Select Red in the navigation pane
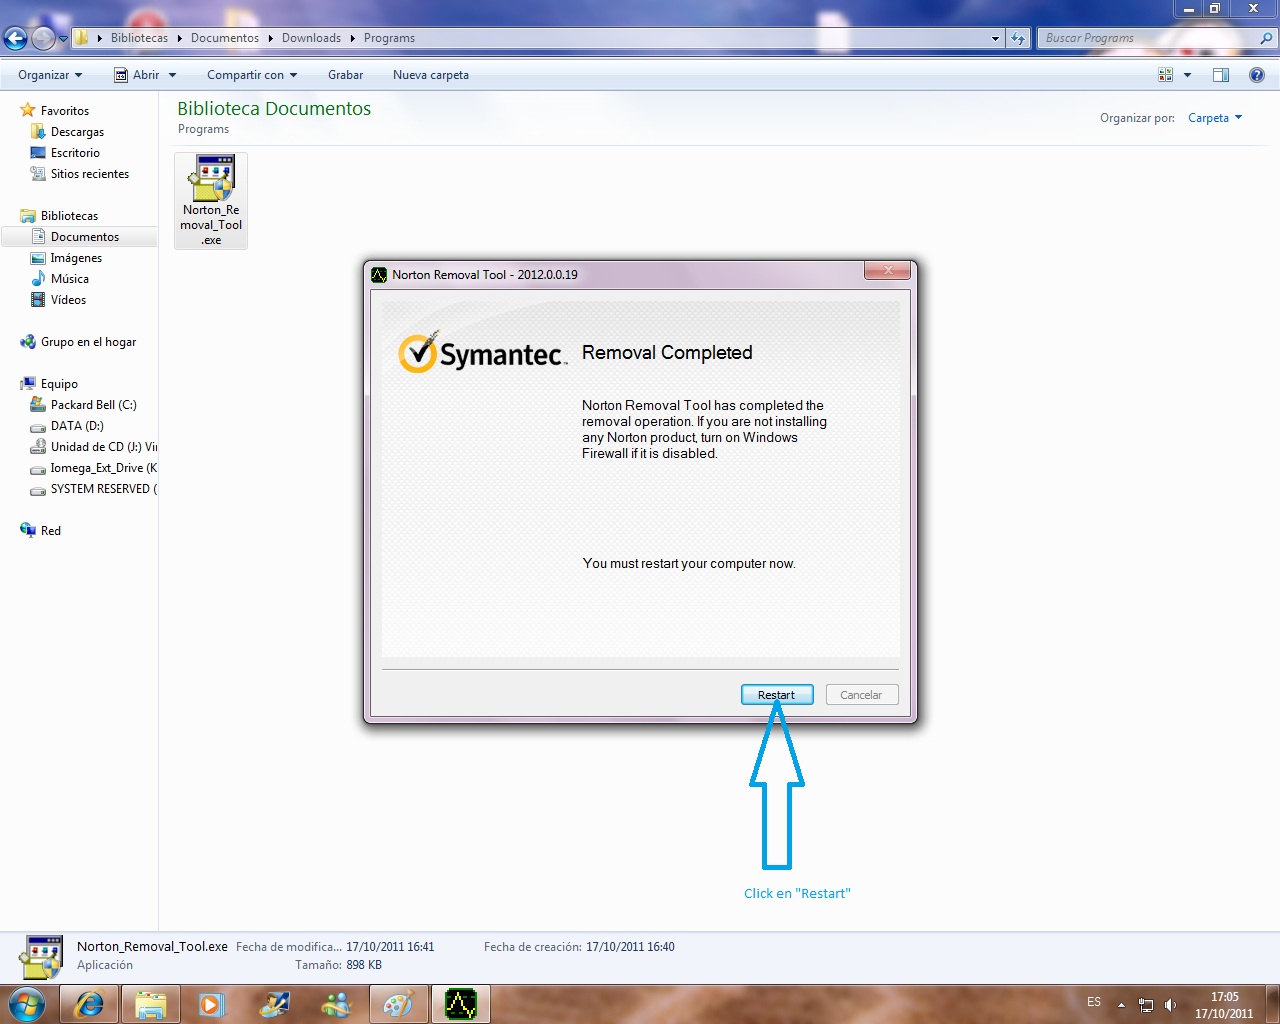The height and width of the screenshot is (1024, 1280). click(x=51, y=531)
